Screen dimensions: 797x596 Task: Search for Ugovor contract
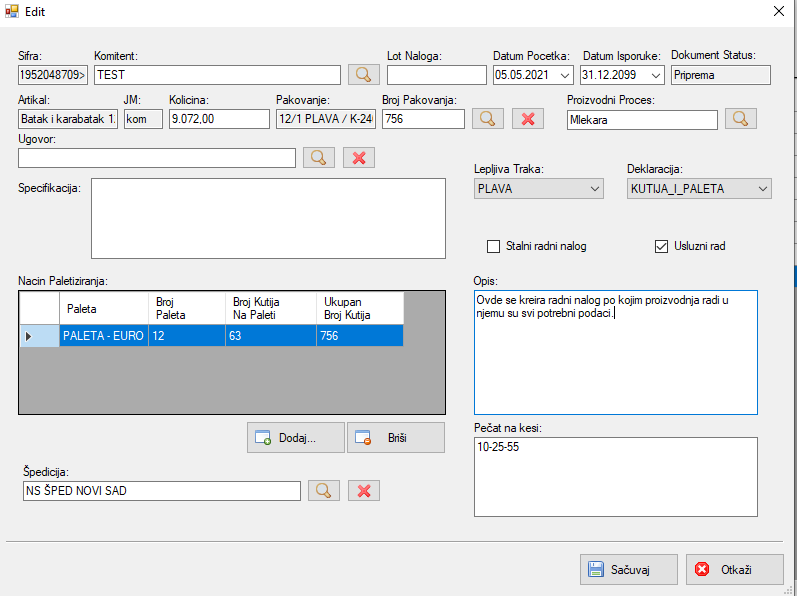(319, 158)
